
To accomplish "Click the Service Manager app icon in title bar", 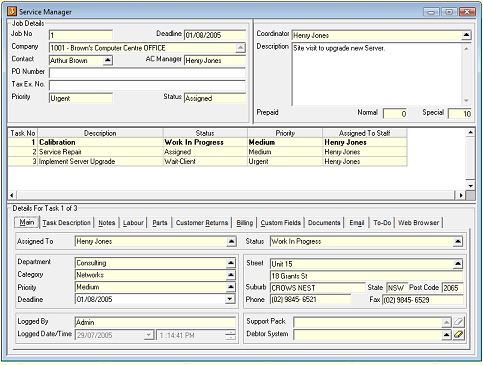I will tap(12, 11).
